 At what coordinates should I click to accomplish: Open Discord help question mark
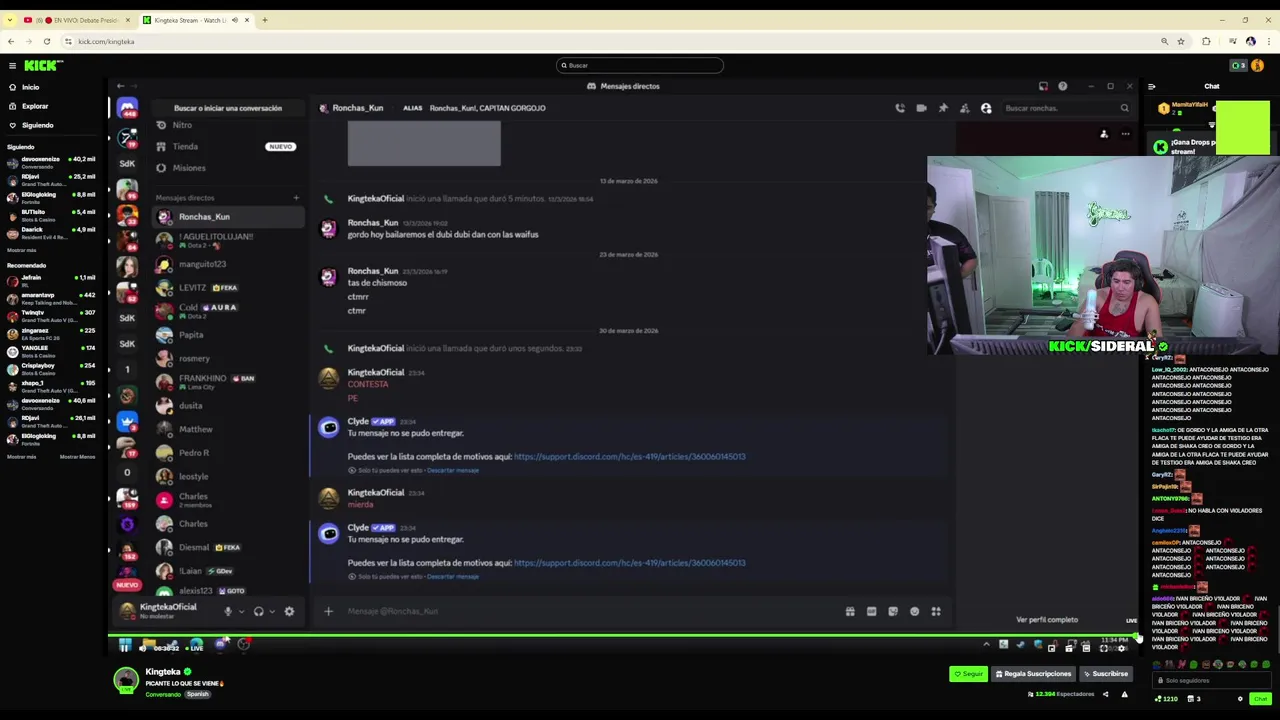1062,86
